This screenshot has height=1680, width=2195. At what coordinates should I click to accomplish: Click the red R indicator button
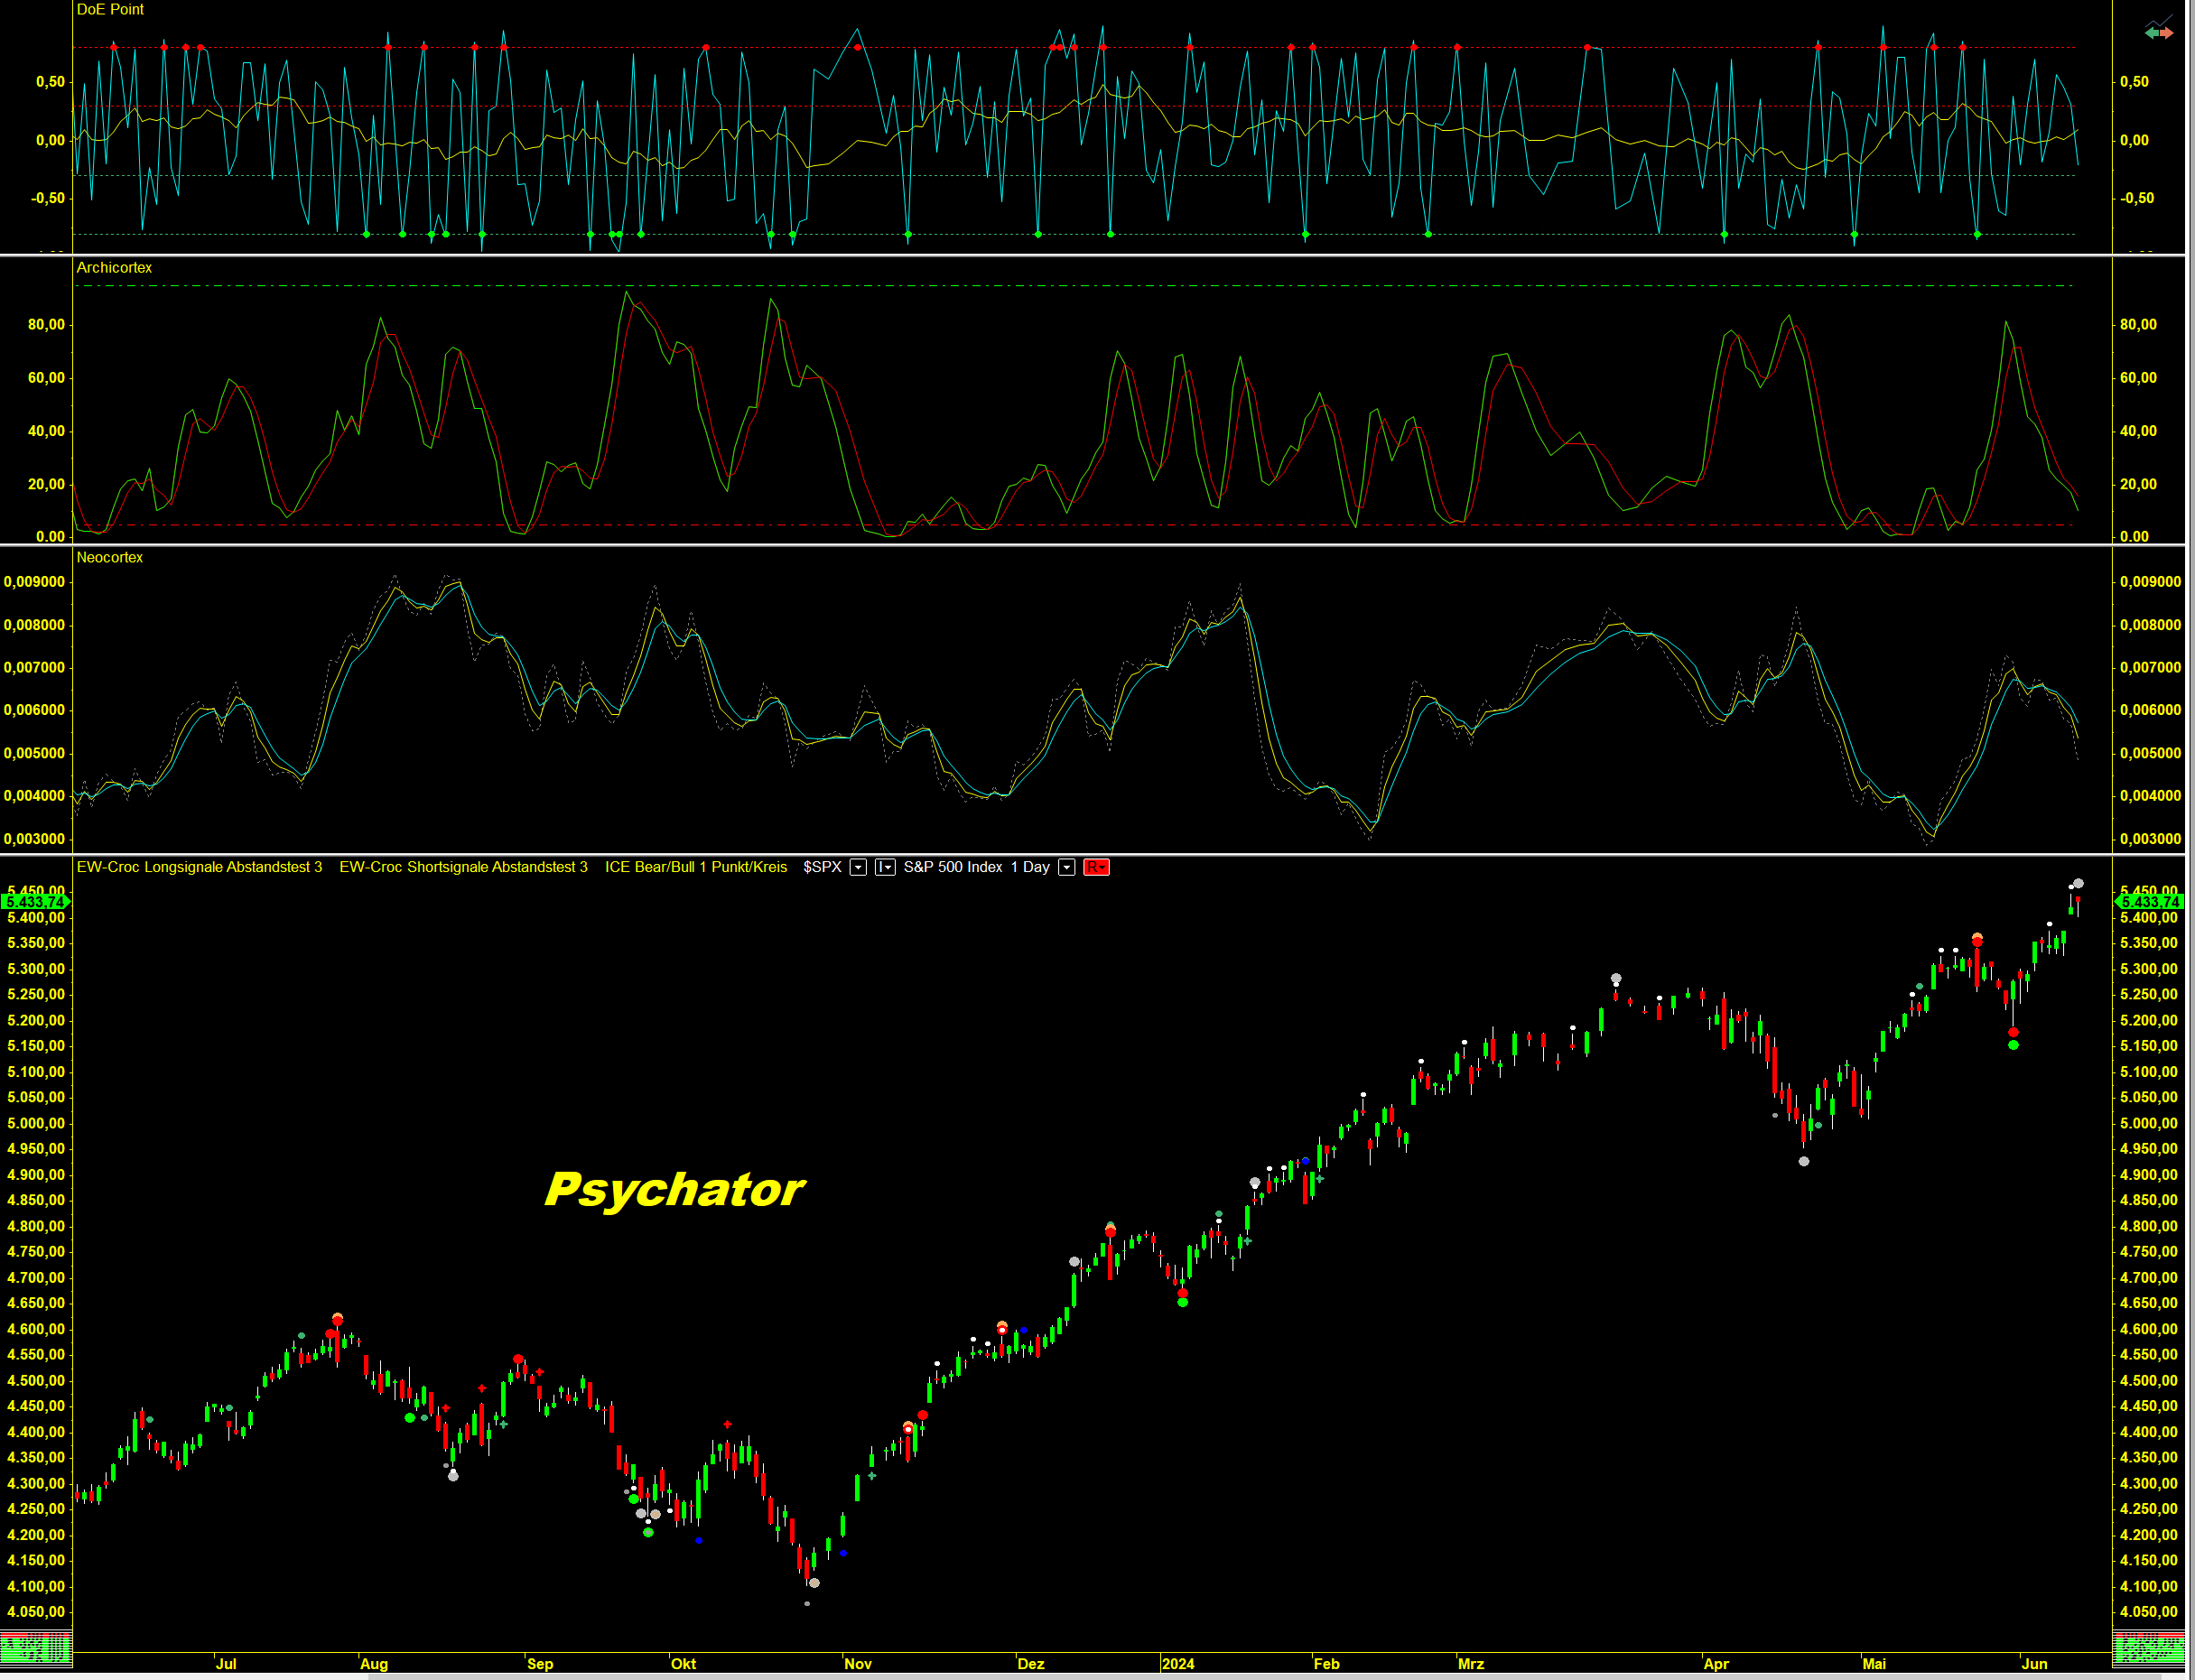(x=1096, y=867)
